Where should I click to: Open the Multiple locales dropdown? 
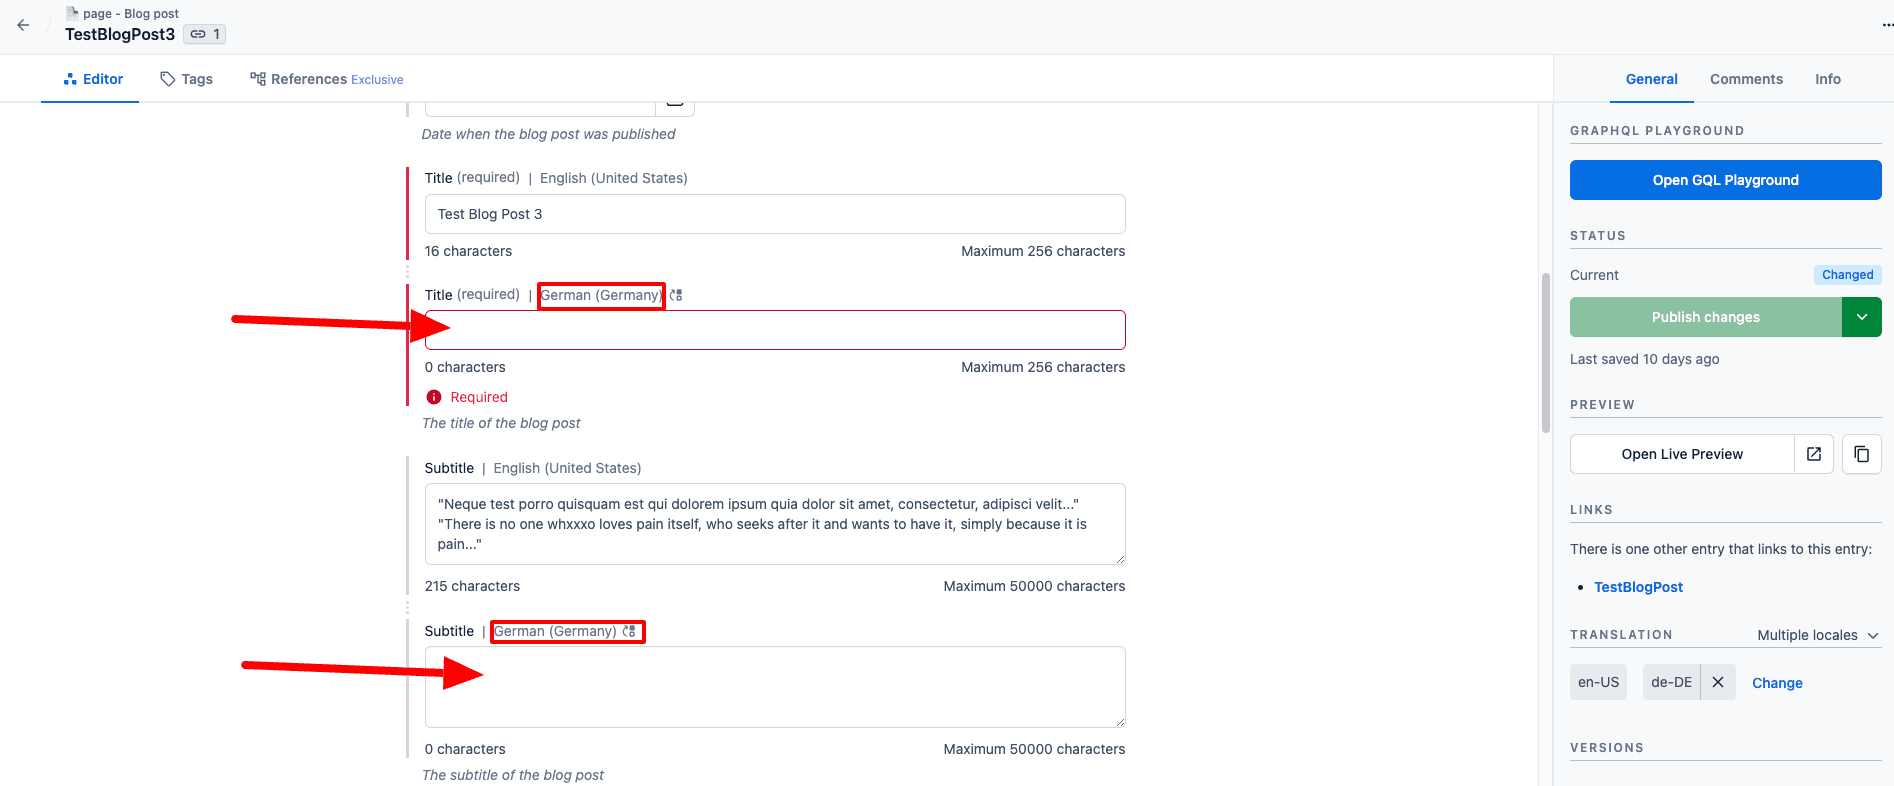[x=1818, y=635]
